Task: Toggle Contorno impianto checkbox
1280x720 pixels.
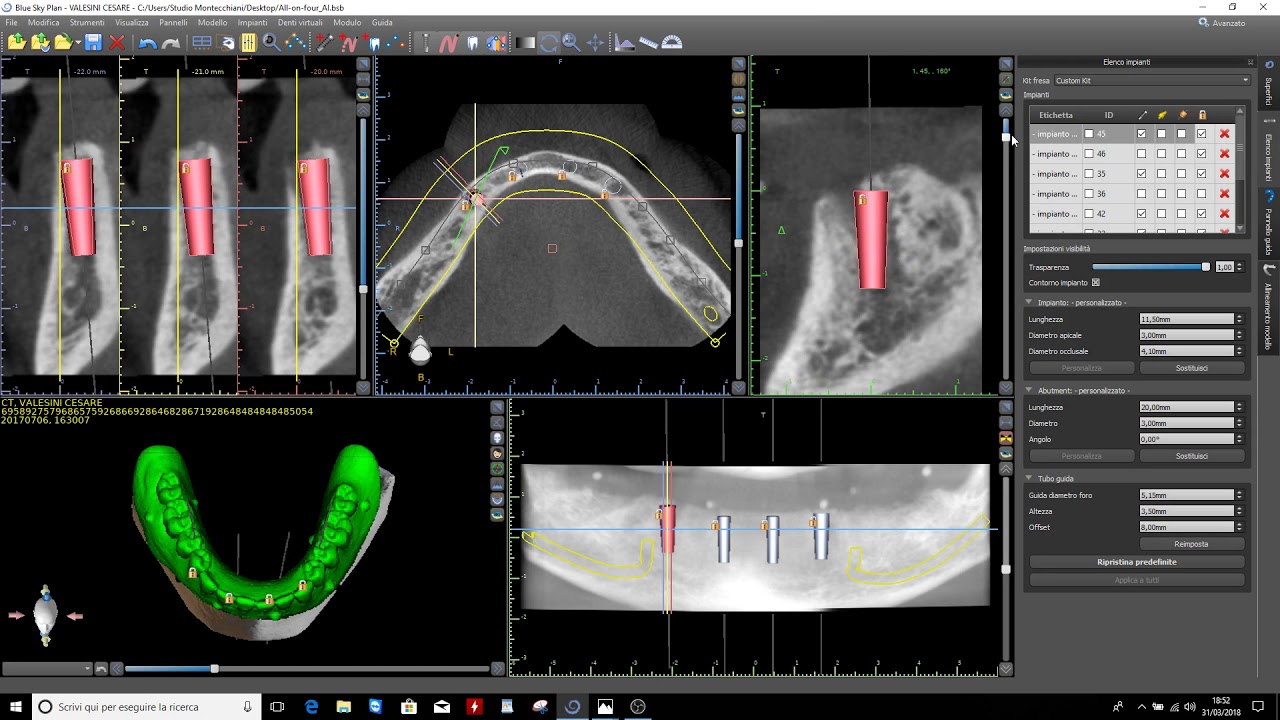Action: click(1096, 283)
